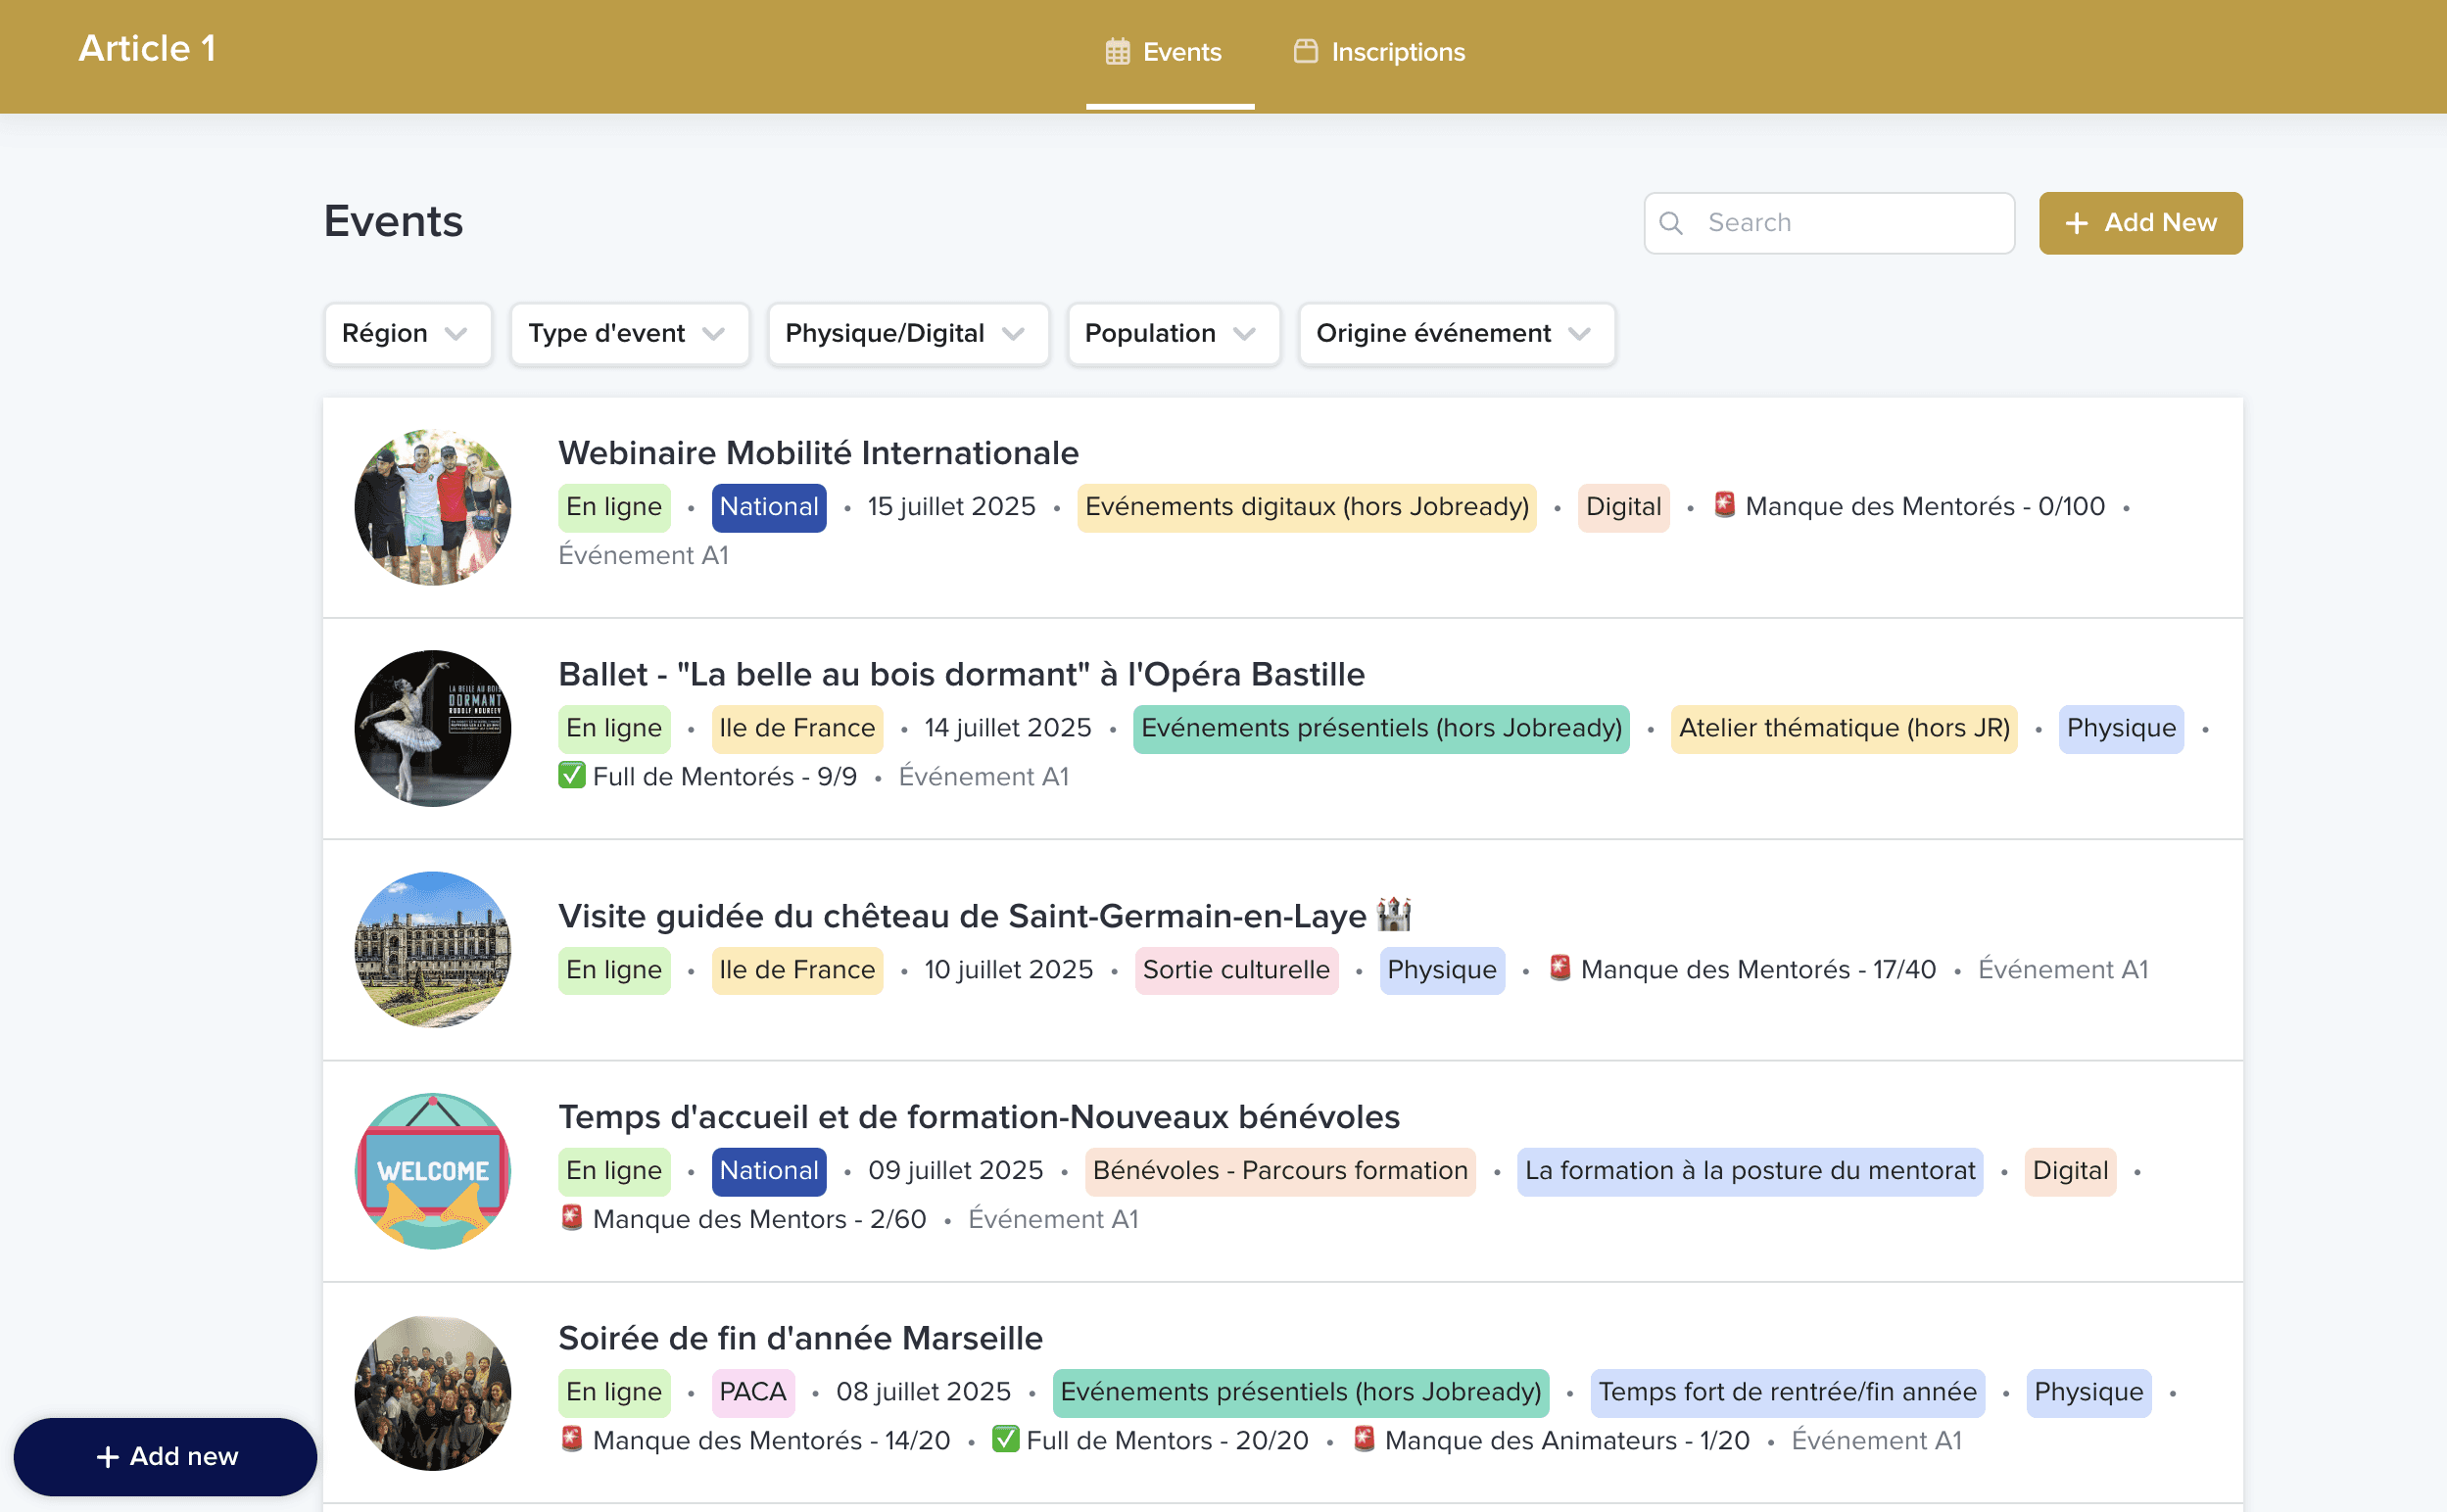Click La formation à la posture du mentorat tag
The width and height of the screenshot is (2447, 1512).
coord(1749,1171)
